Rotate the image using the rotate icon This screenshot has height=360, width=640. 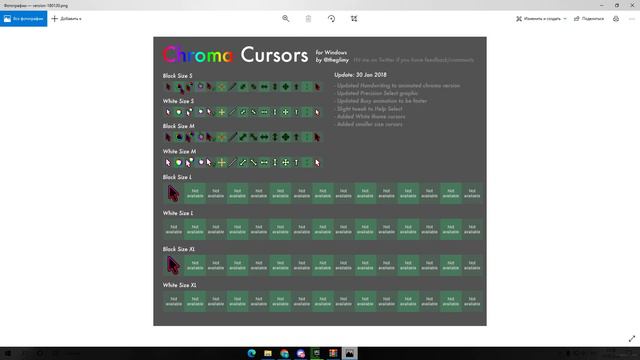click(331, 19)
